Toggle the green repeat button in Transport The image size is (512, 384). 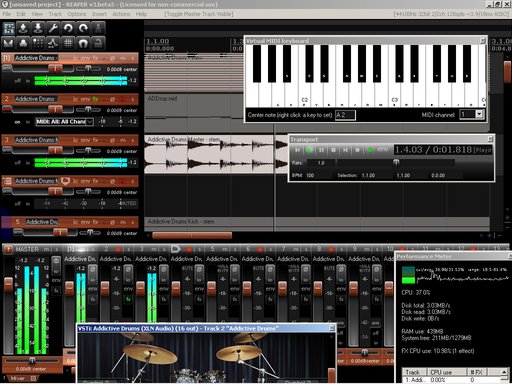click(370, 150)
